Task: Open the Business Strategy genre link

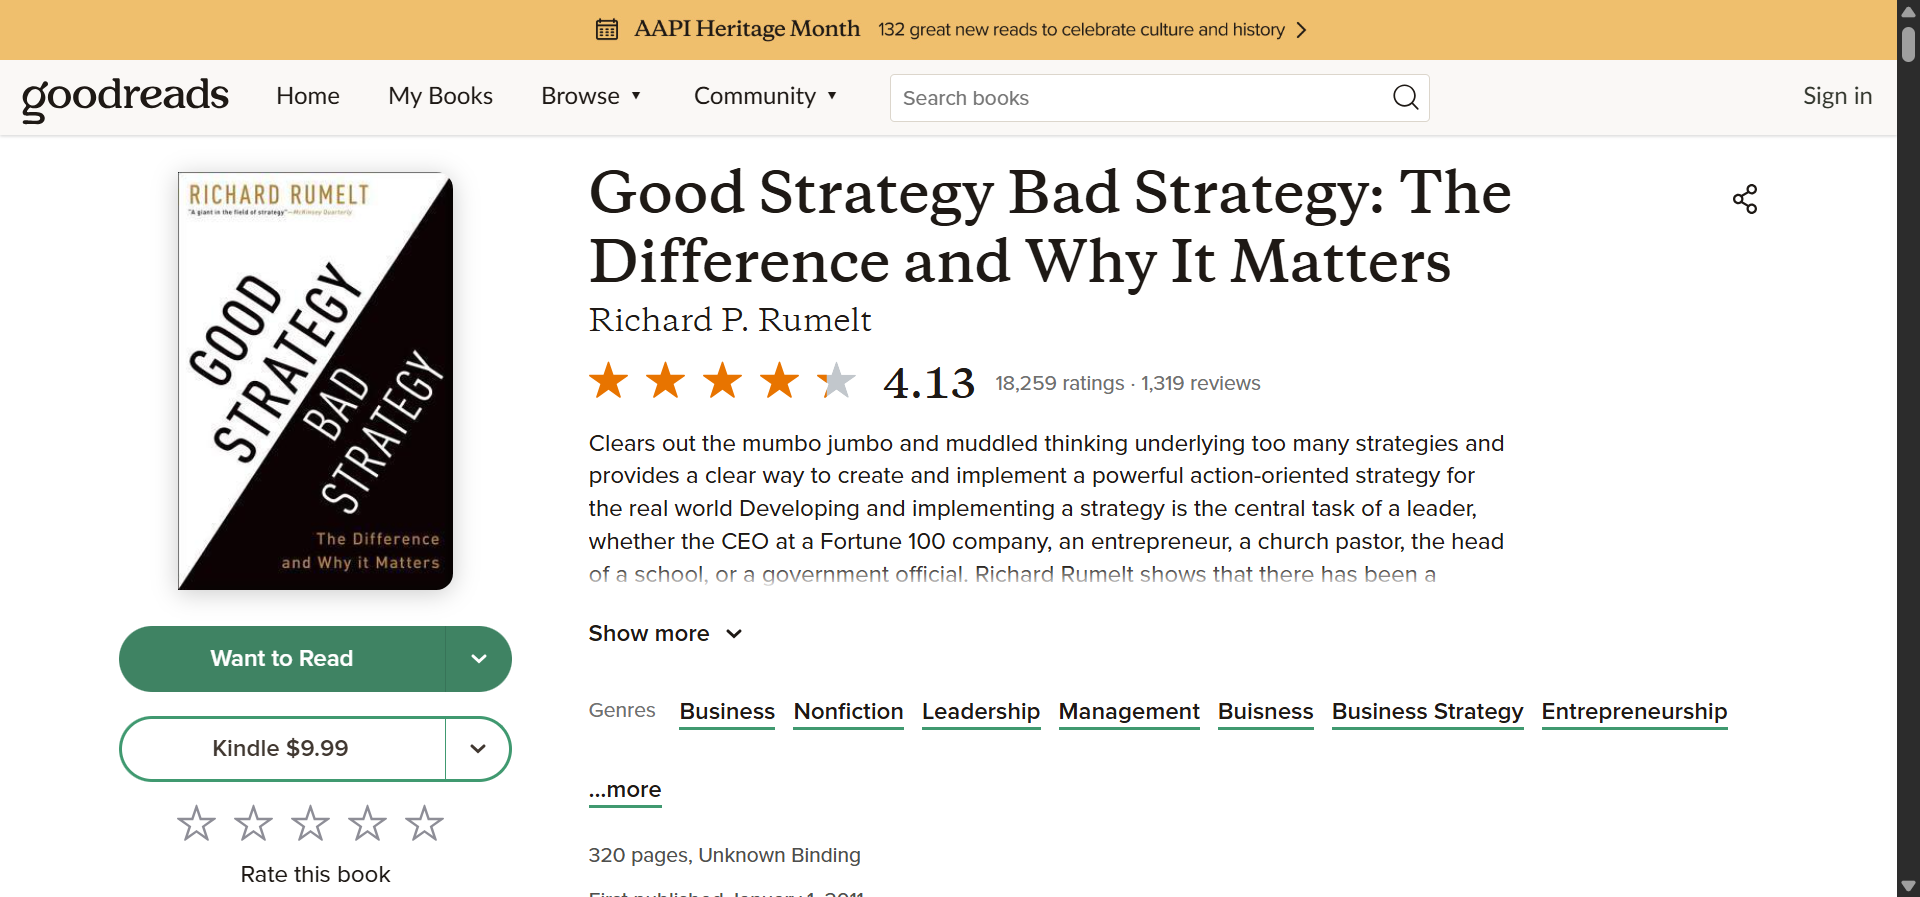Action: coord(1427,712)
